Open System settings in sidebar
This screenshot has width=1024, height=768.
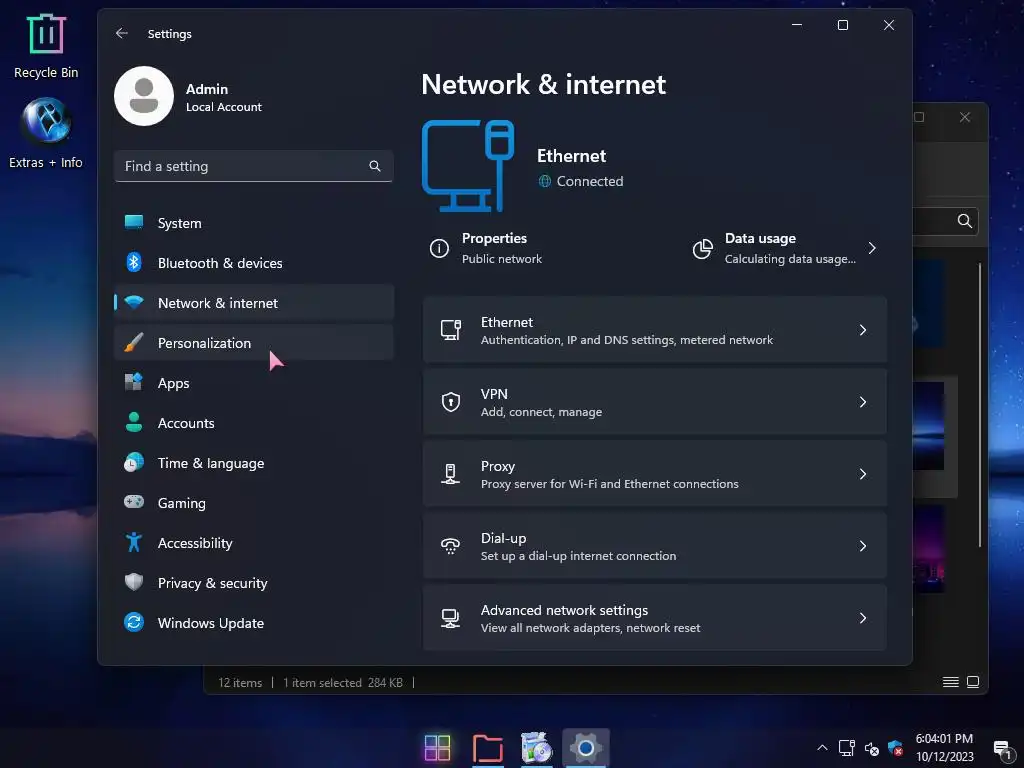[x=253, y=223]
